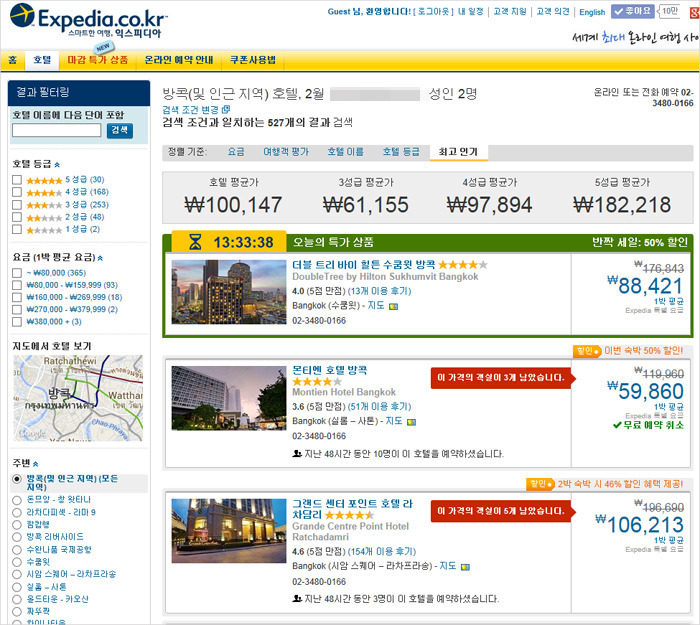
Task: Open the Bangkok mini map thumbnail
Action: [78, 398]
